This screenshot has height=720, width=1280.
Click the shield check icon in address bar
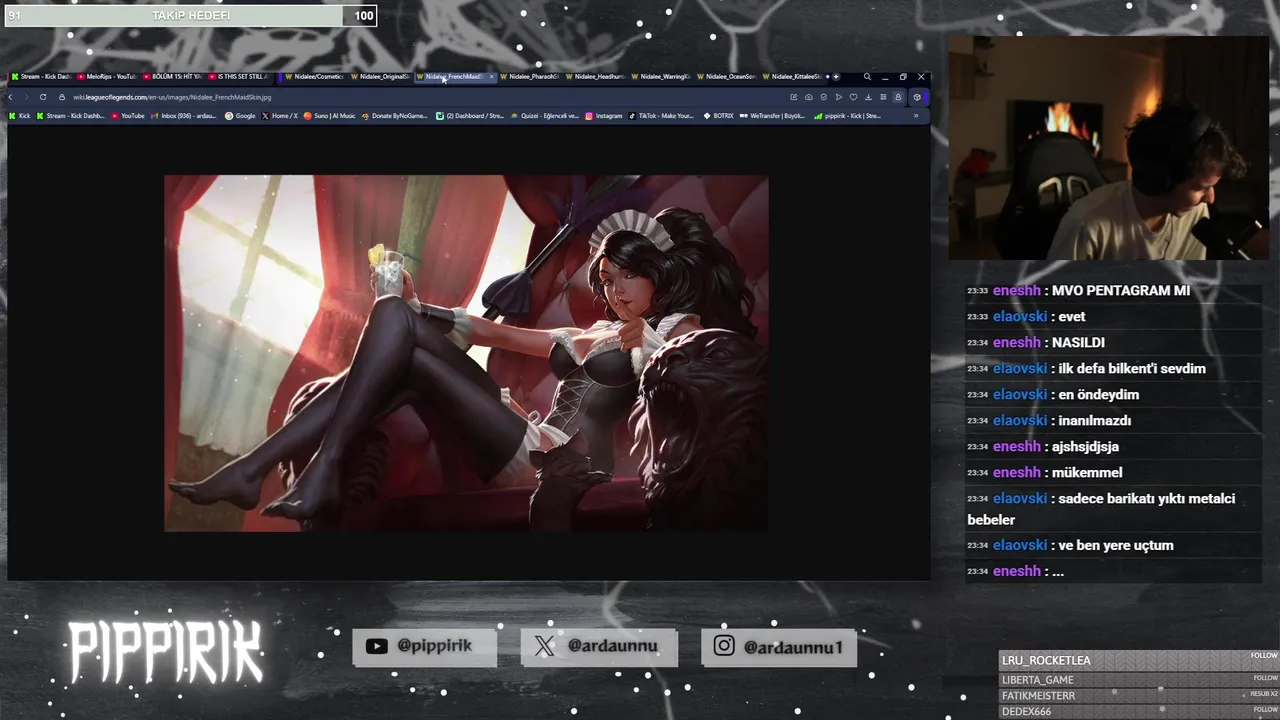823,97
